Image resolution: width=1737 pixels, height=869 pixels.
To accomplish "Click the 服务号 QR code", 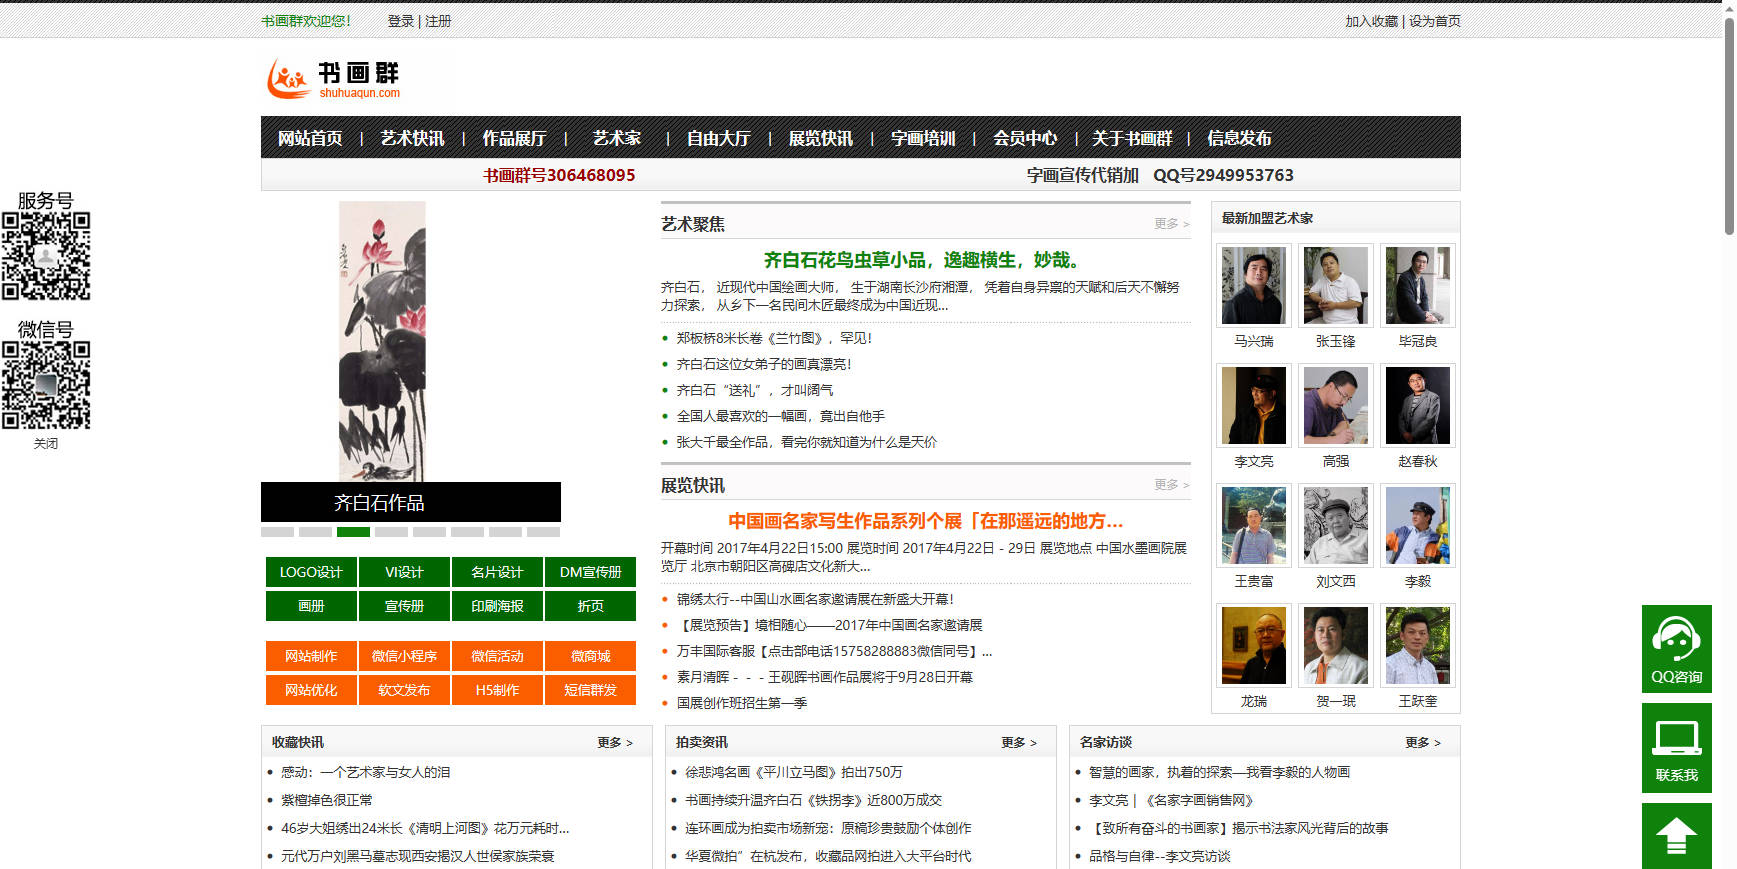I will [x=46, y=256].
